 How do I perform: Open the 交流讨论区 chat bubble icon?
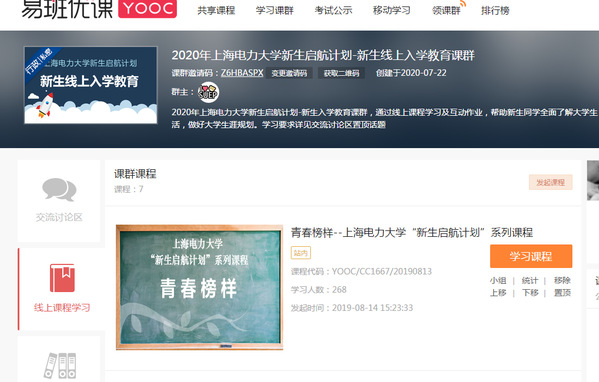[x=59, y=190]
